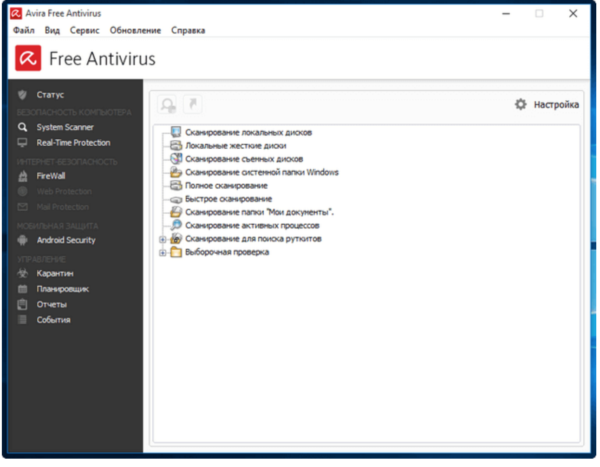Screen dimensions: 600x467
Task: Click the Настройка gear icon
Action: (x=520, y=104)
